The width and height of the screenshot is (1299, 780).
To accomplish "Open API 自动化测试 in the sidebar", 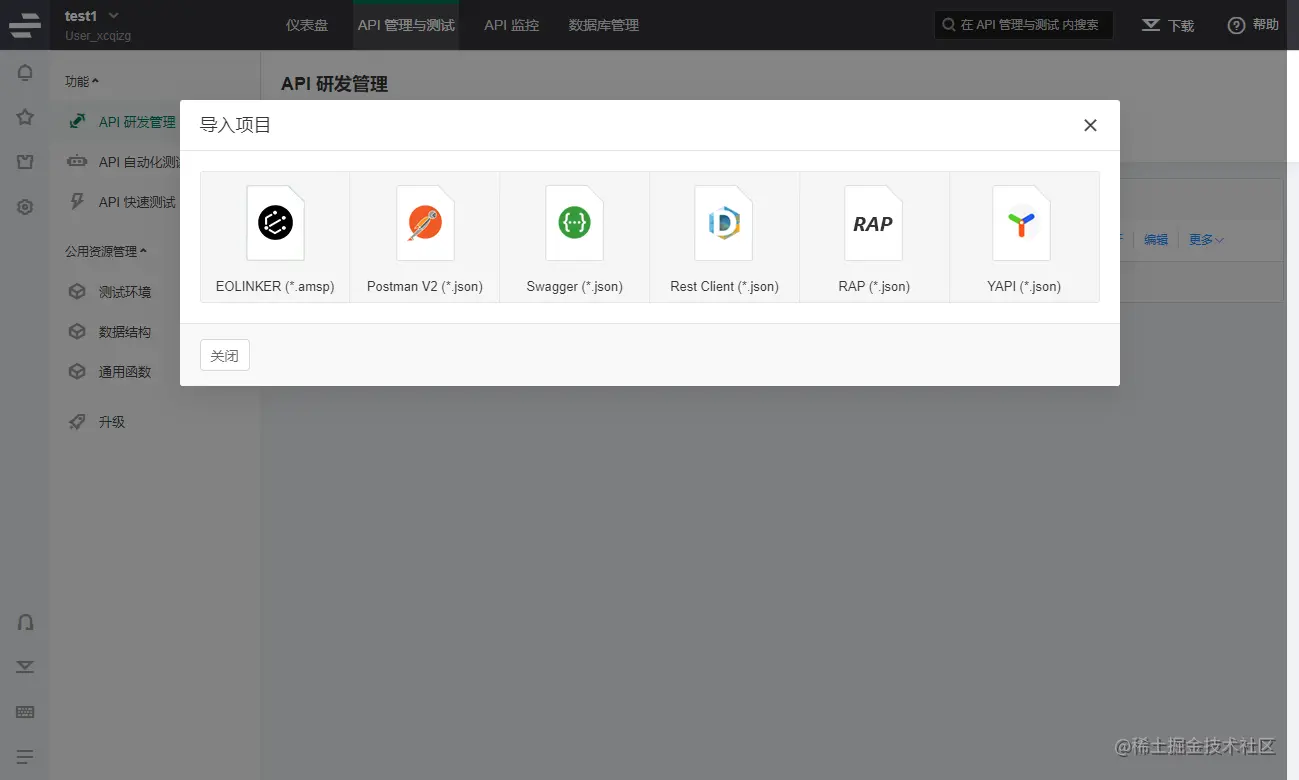I will pyautogui.click(x=140, y=162).
